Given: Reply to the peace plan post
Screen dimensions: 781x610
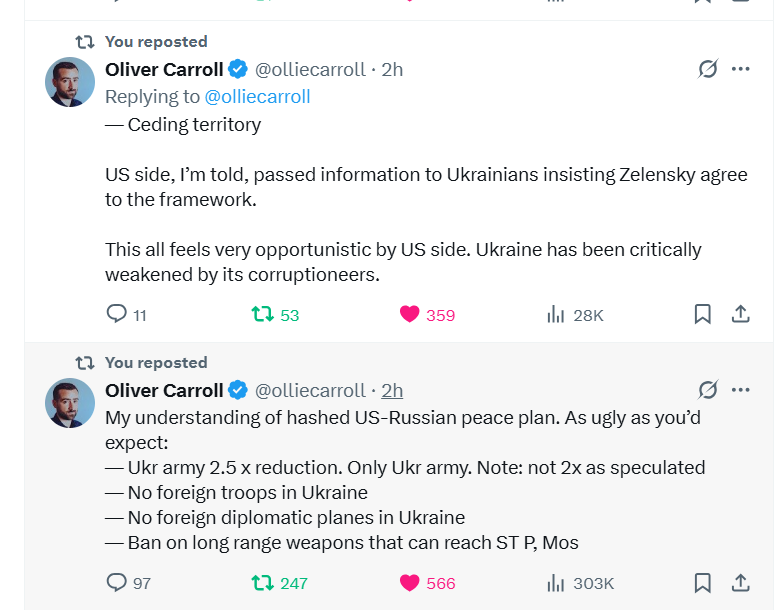Looking at the screenshot, I should click(117, 582).
